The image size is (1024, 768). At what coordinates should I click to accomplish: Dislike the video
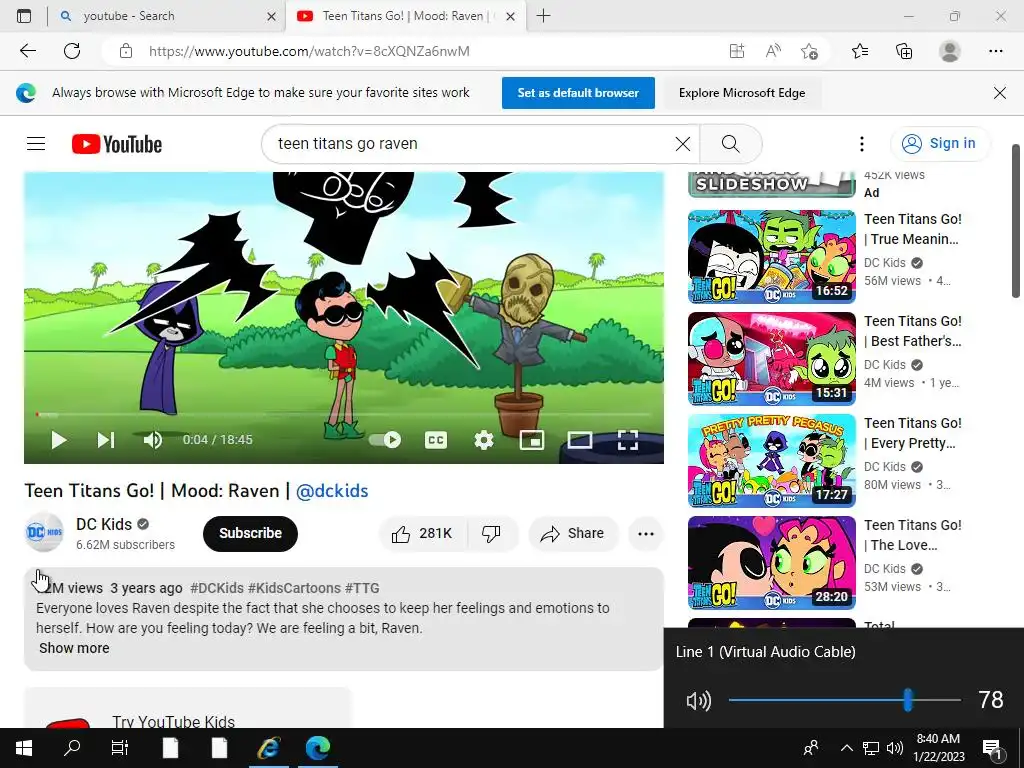pyautogui.click(x=491, y=534)
